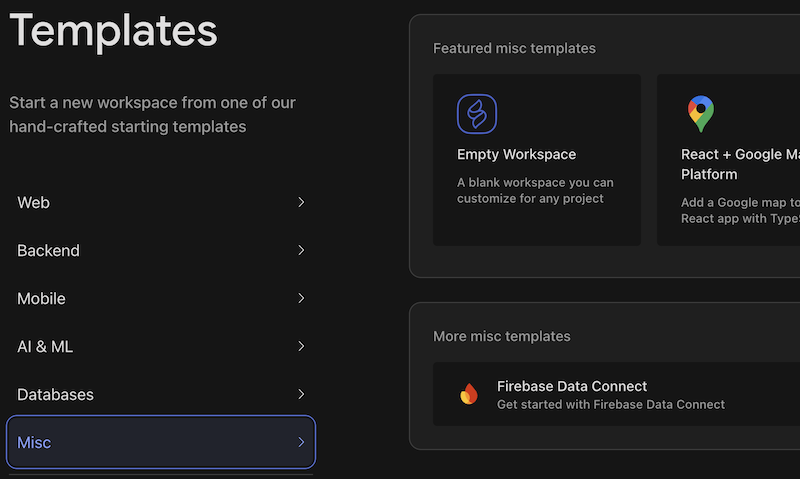Click the Templates page title

pyautogui.click(x=113, y=31)
